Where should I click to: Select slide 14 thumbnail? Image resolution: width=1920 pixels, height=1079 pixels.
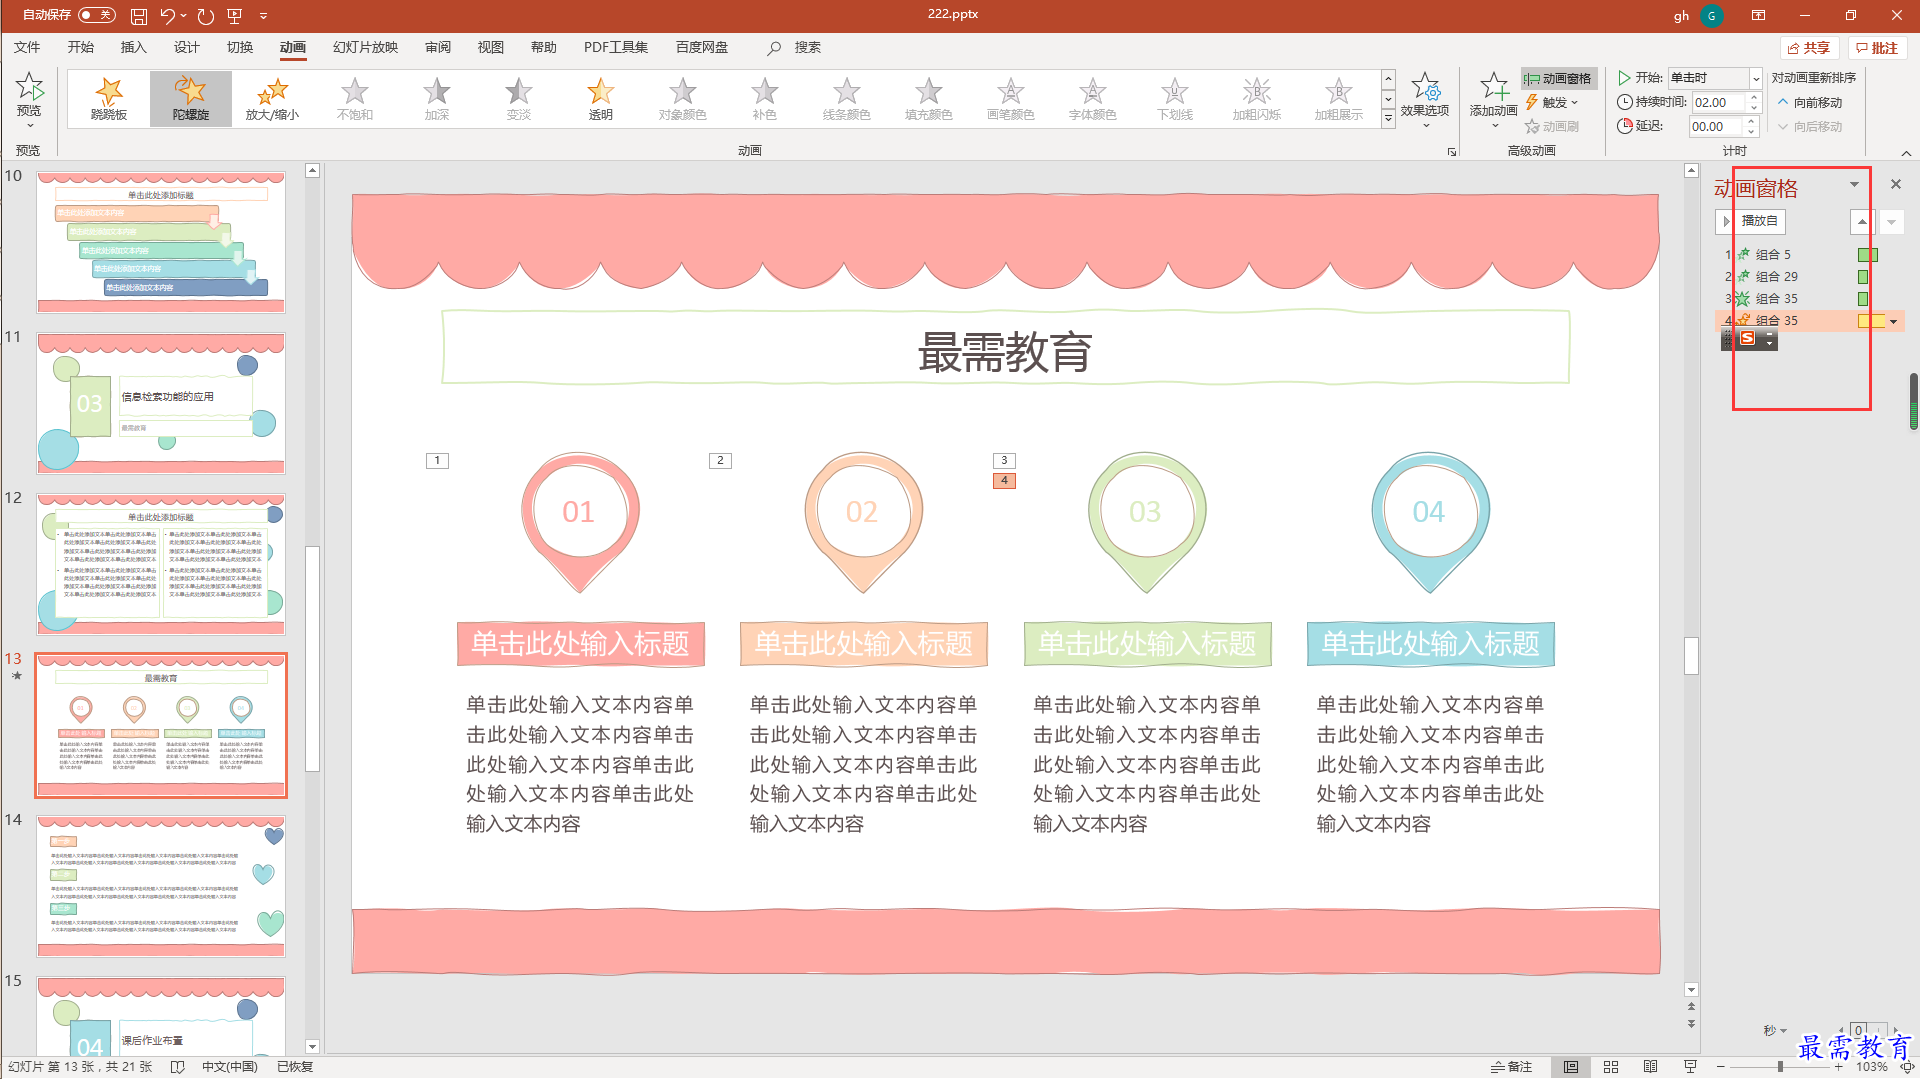(x=161, y=886)
